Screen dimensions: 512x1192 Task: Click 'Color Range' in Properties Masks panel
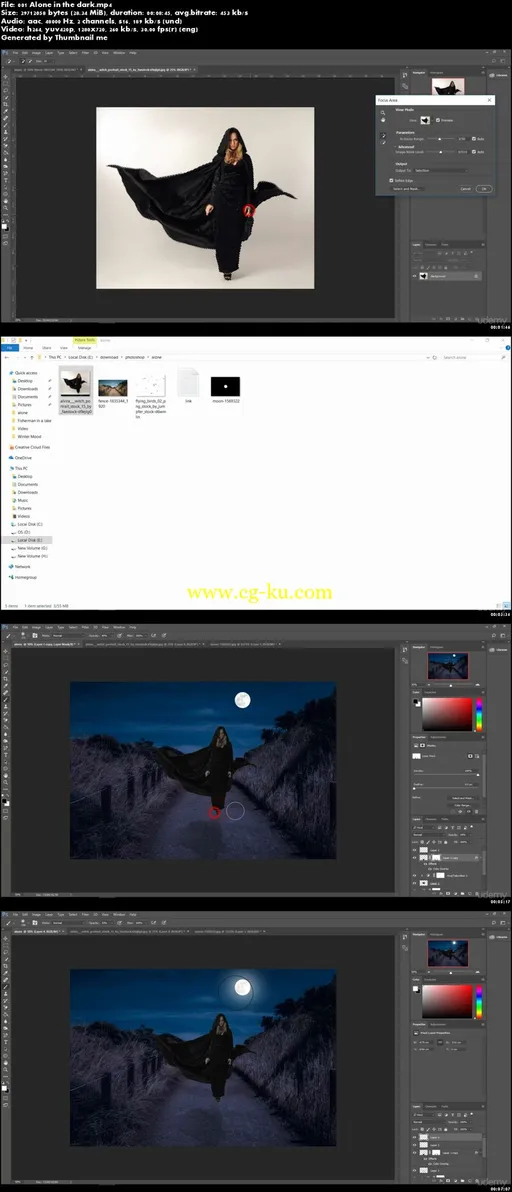(462, 804)
